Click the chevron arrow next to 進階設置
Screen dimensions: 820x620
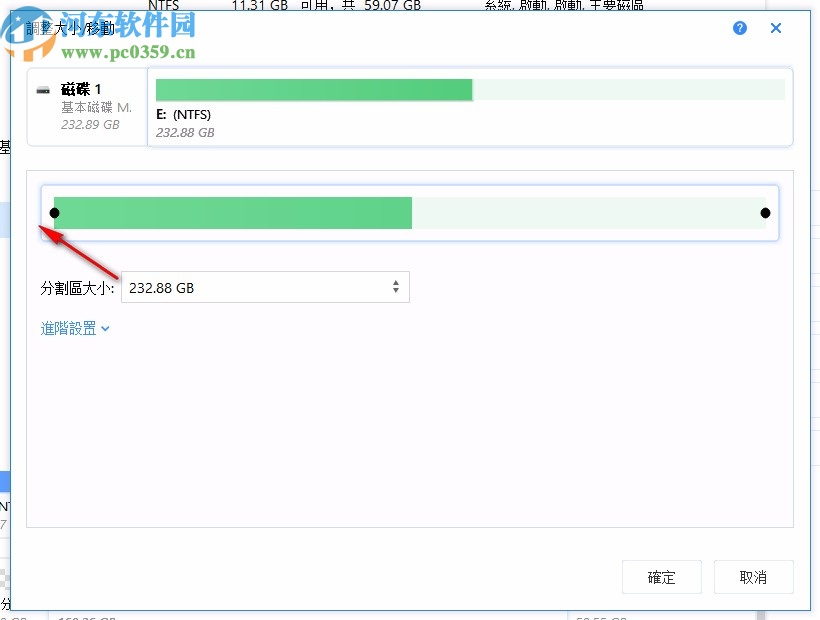pos(106,328)
